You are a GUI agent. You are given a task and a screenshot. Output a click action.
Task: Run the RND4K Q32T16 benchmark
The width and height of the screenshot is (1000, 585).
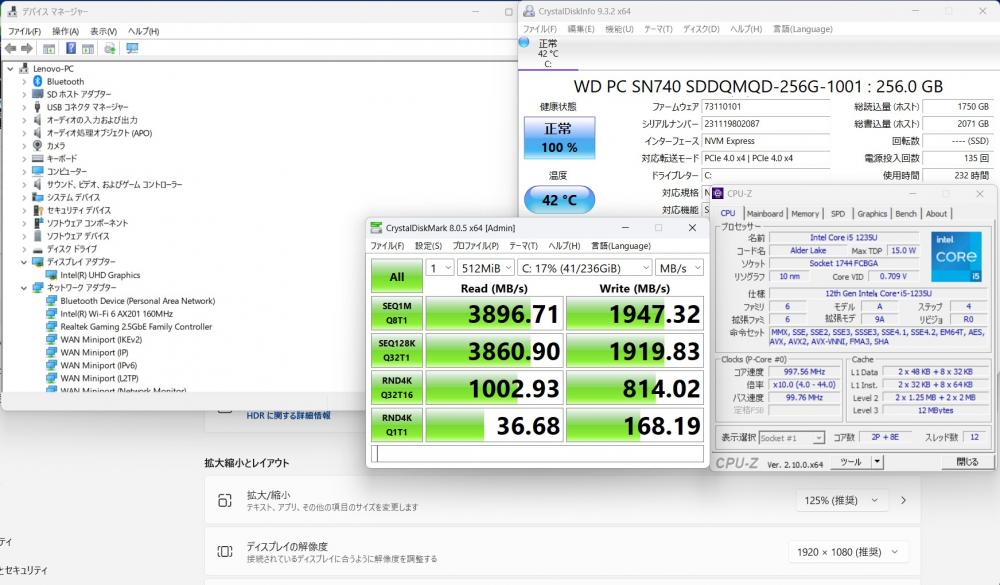coord(397,388)
